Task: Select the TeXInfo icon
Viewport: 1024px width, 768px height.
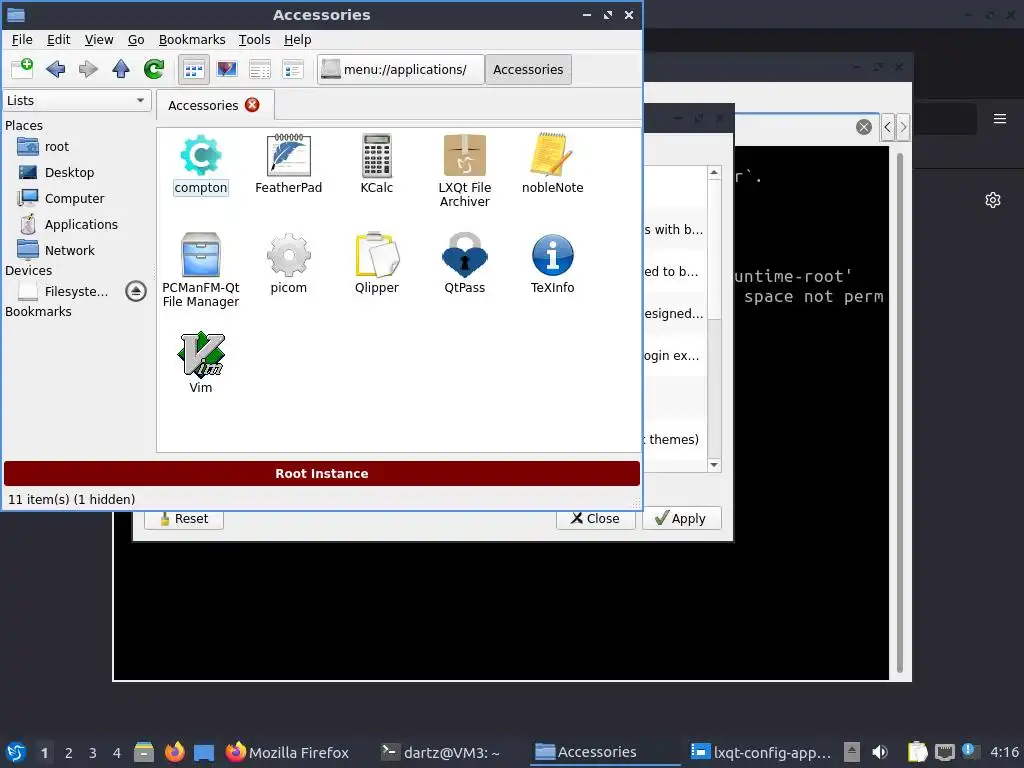Action: point(552,264)
